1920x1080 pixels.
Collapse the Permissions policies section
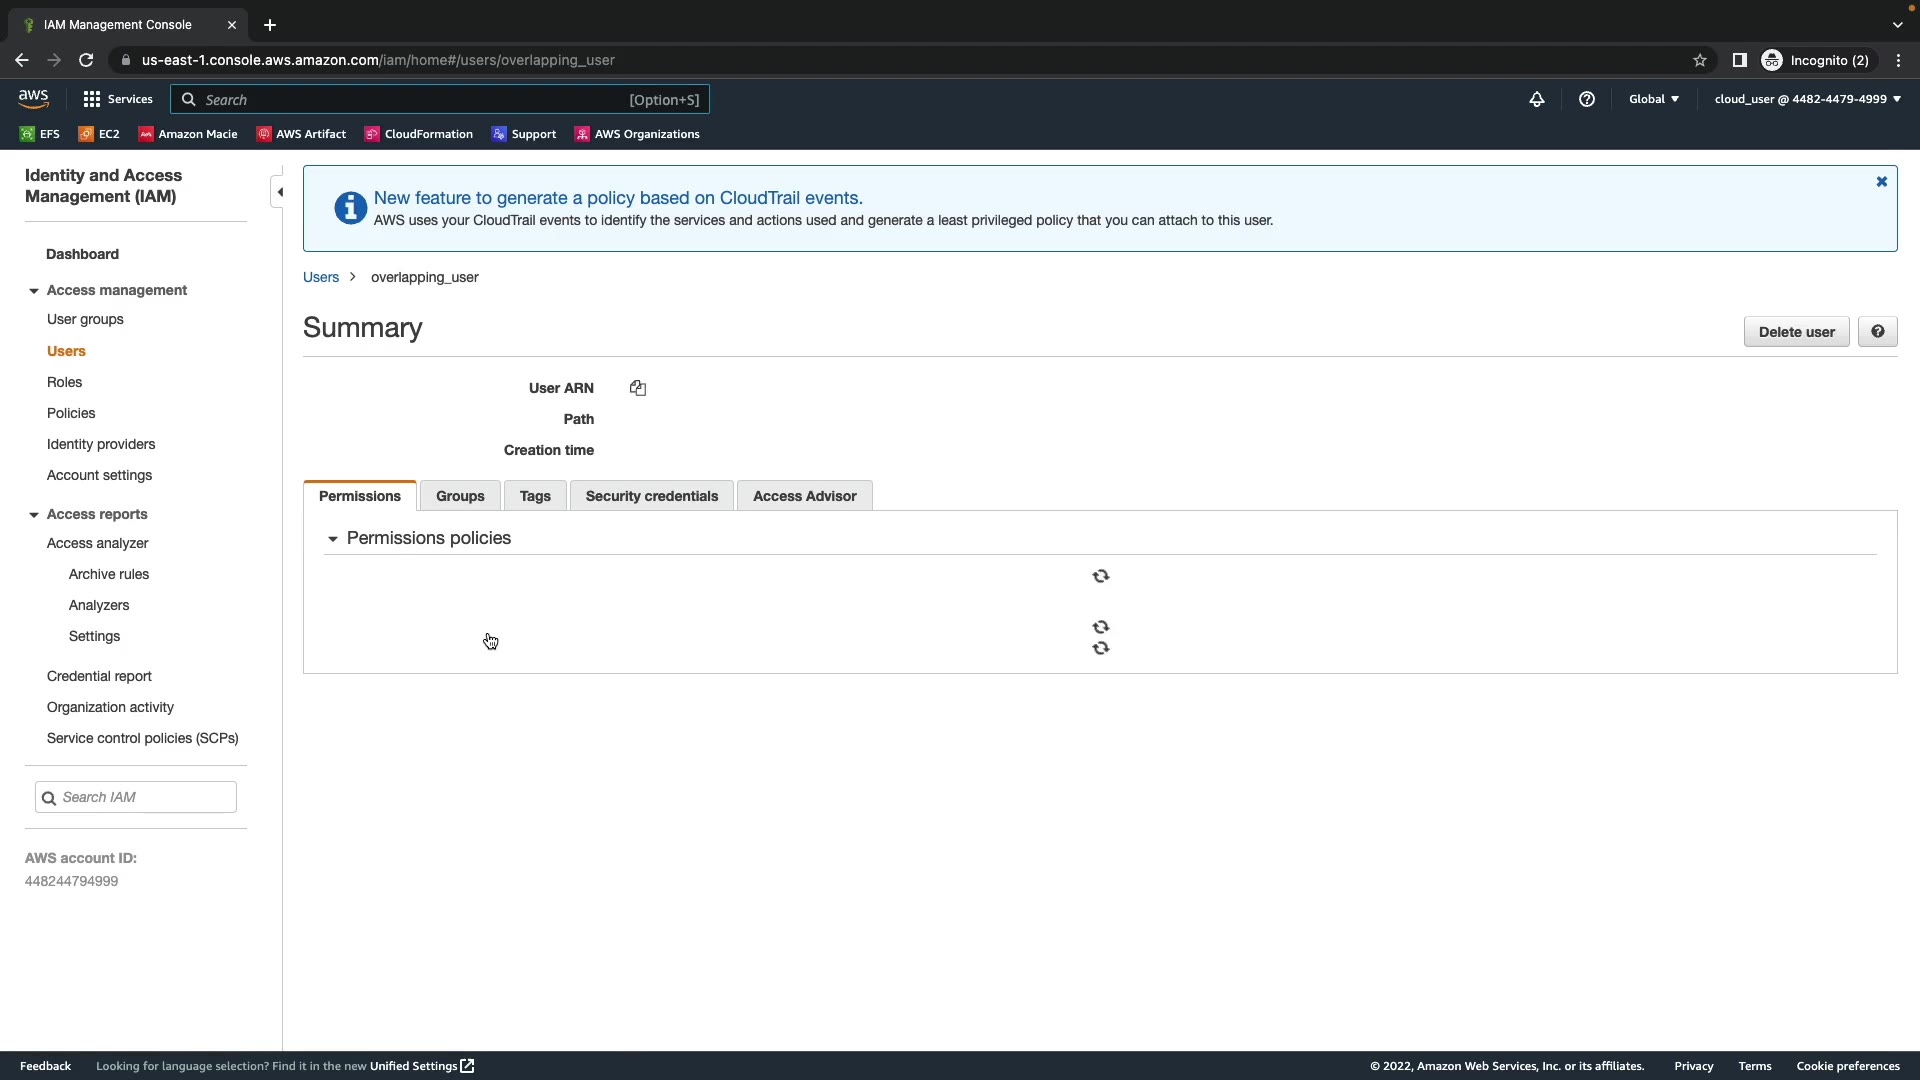click(333, 539)
